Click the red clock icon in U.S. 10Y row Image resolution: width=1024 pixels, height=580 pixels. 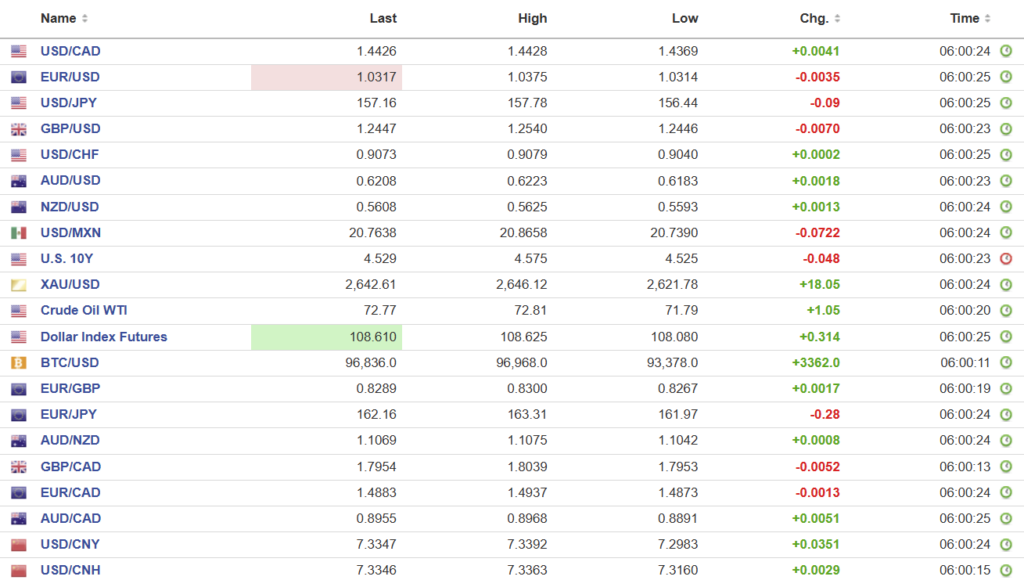click(1006, 259)
